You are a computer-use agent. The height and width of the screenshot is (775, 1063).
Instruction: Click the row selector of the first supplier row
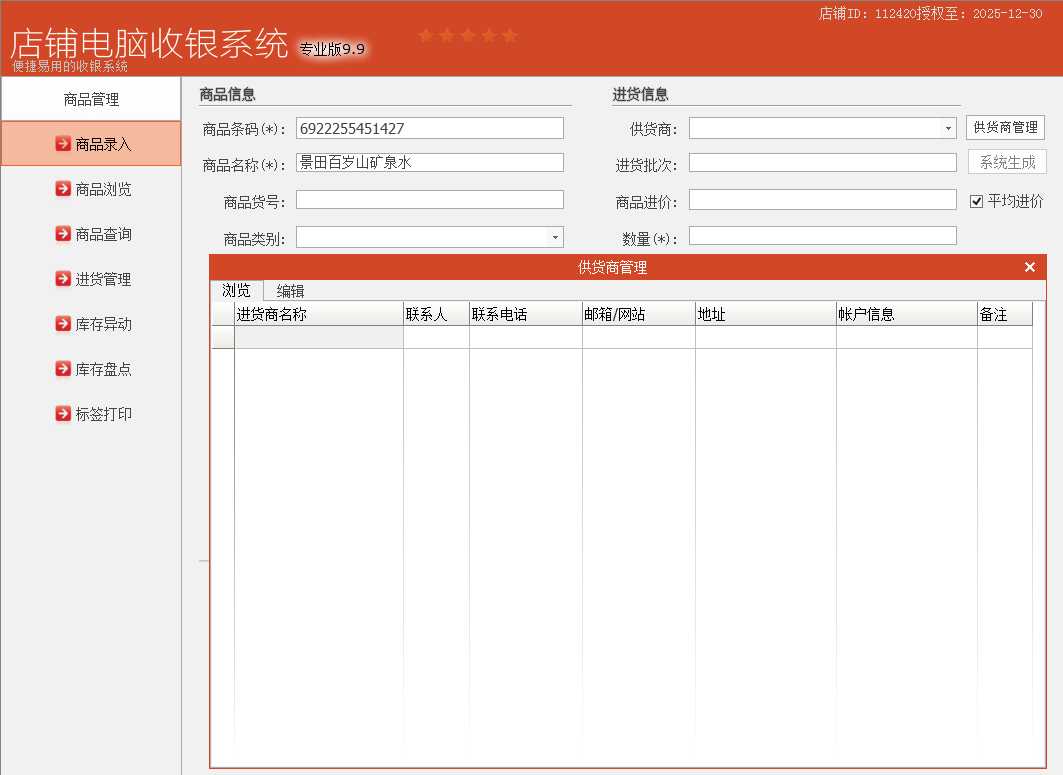[223, 338]
